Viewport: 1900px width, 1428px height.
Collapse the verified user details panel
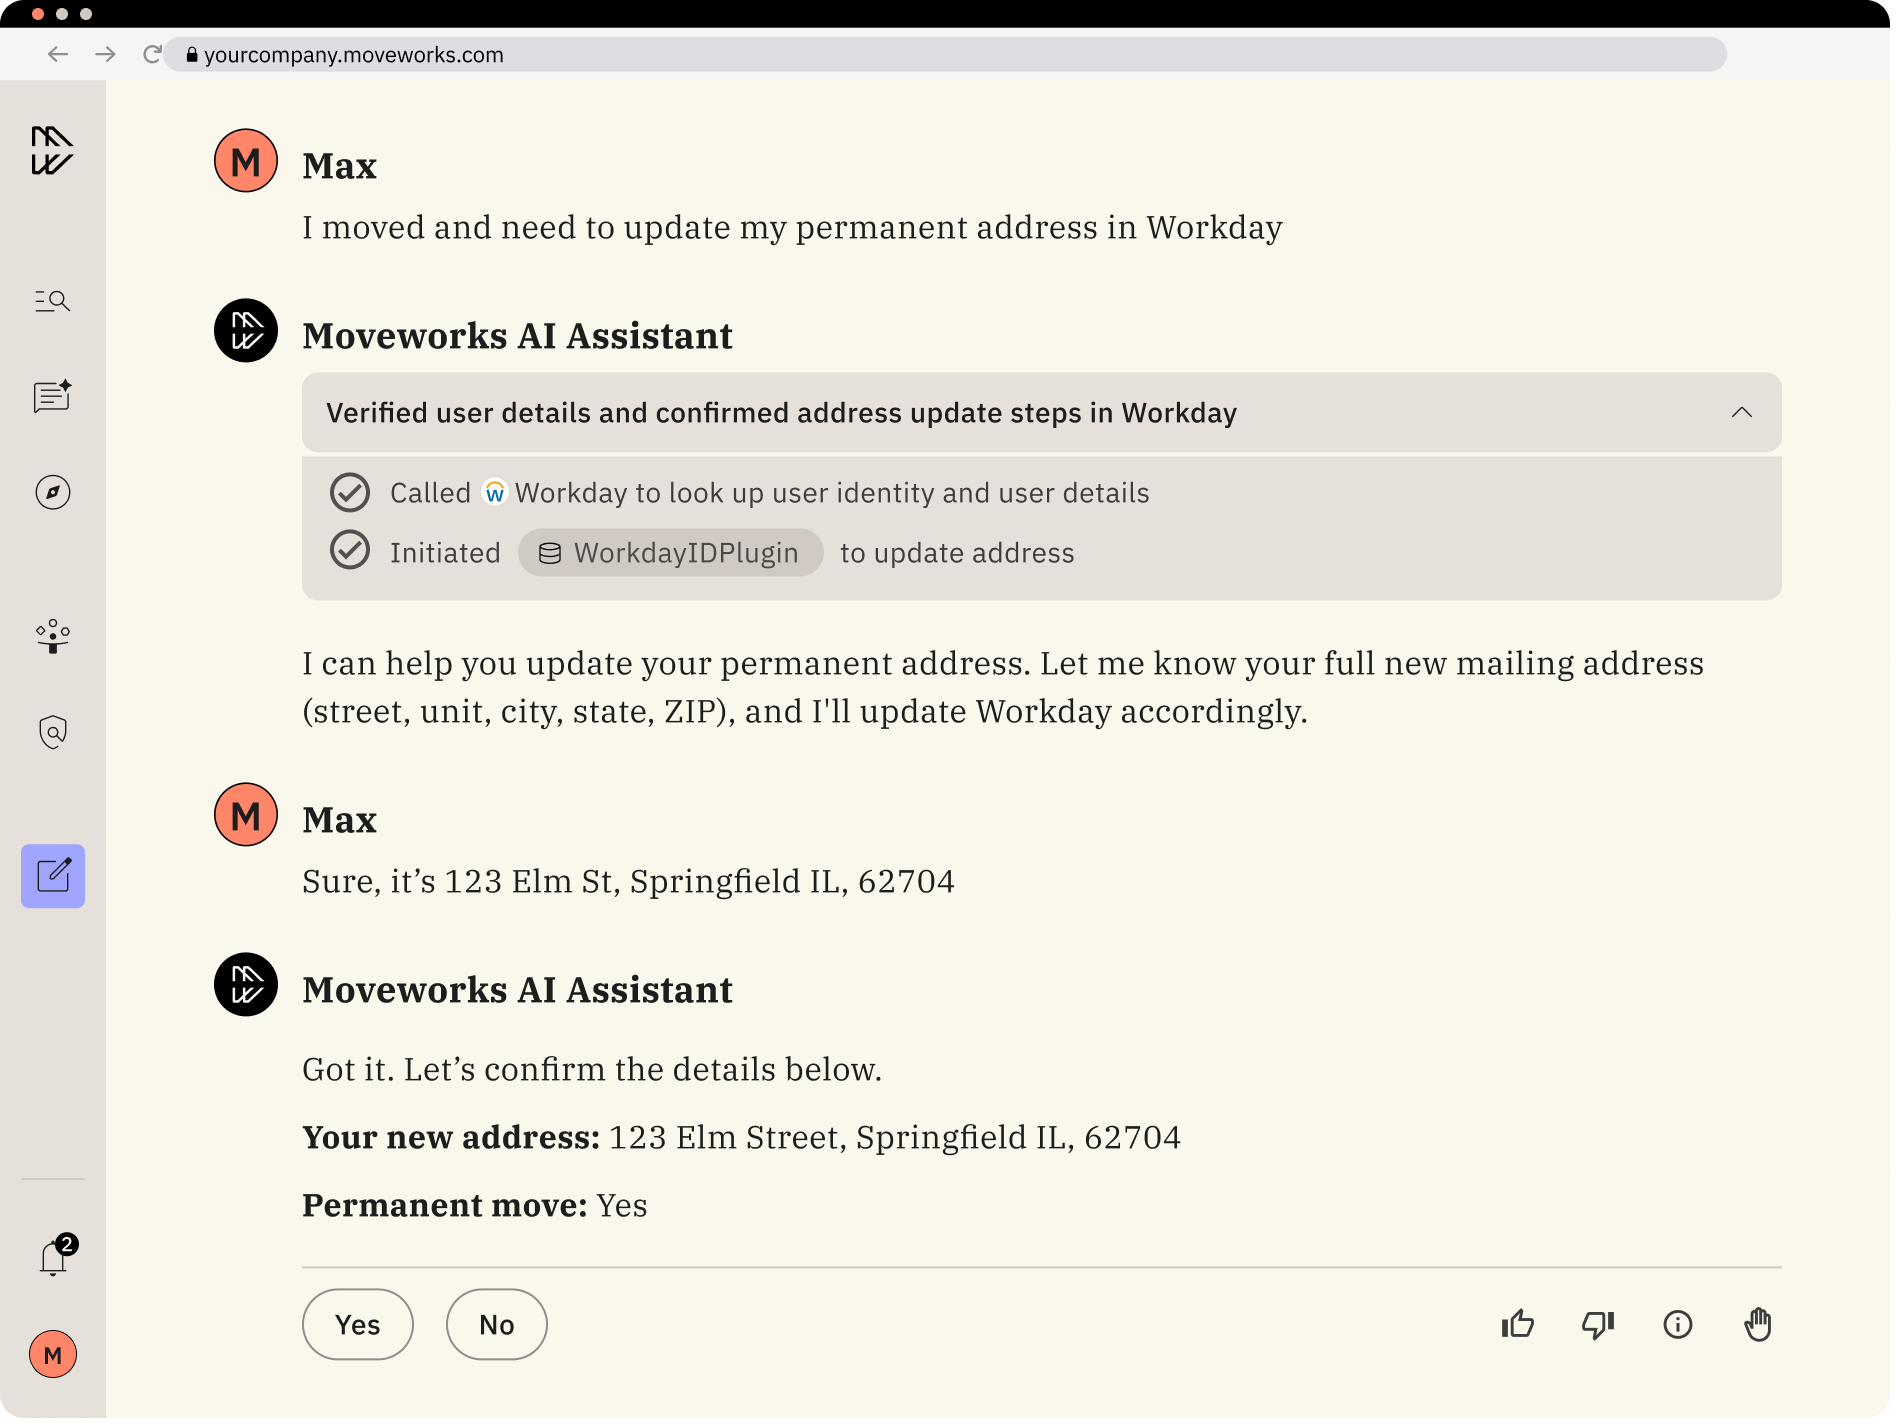[x=1742, y=412]
